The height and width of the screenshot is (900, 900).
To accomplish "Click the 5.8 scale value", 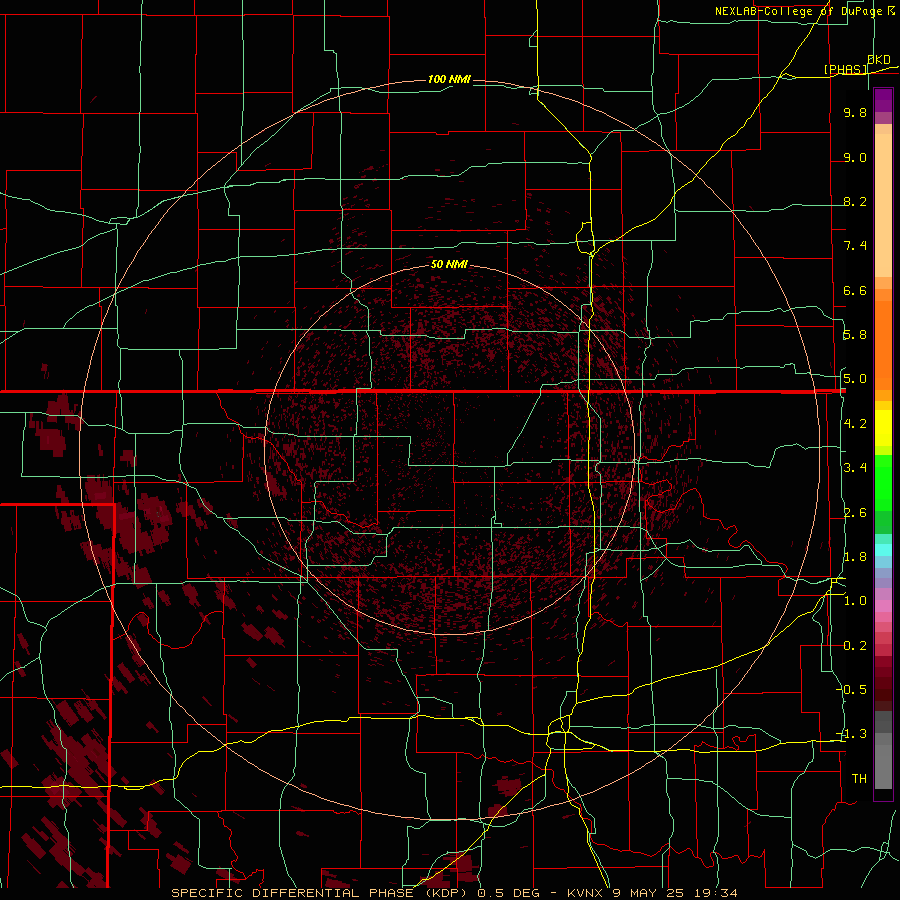I will pos(855,335).
